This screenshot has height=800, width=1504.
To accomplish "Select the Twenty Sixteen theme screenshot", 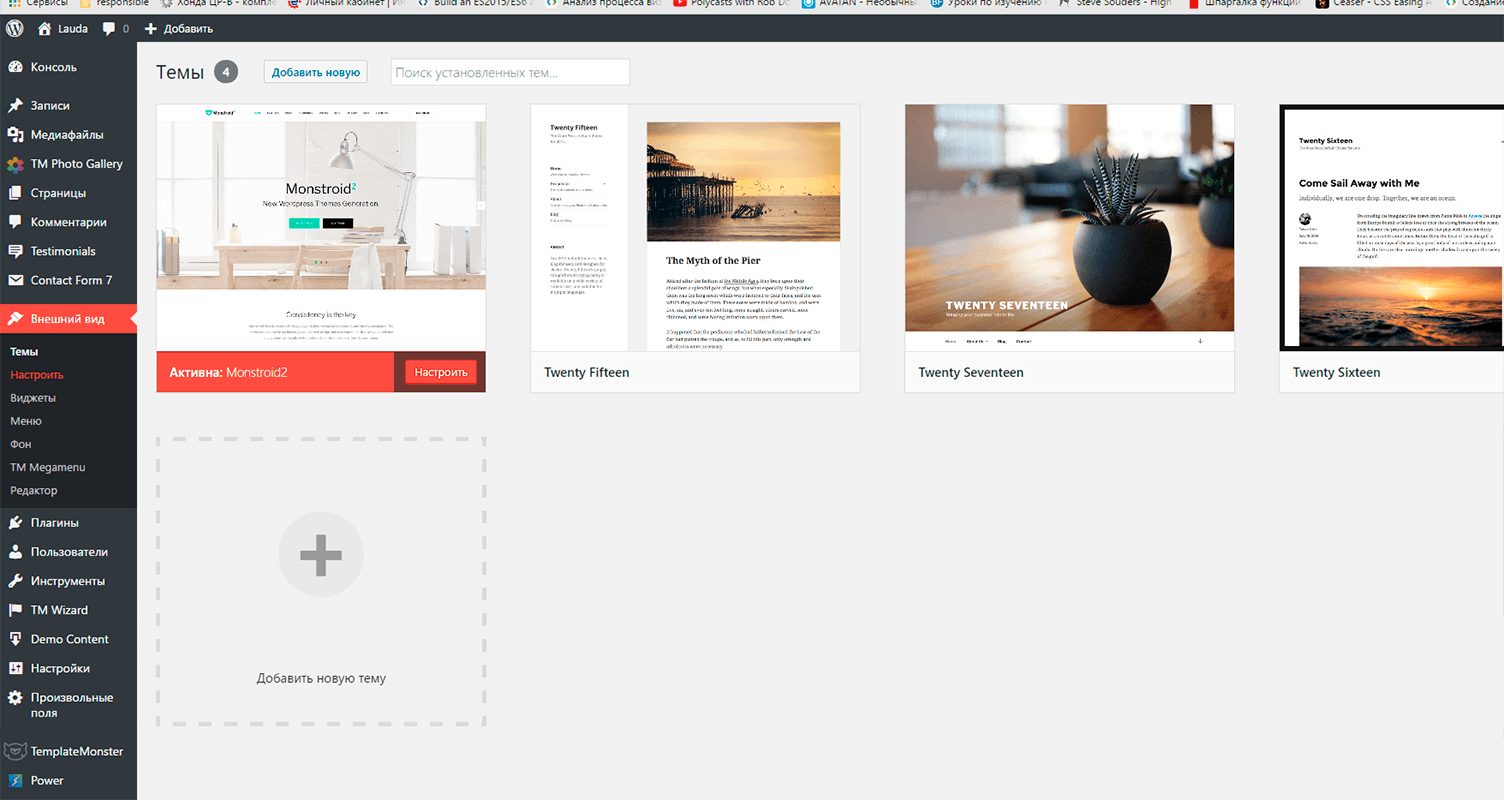I will click(1392, 227).
